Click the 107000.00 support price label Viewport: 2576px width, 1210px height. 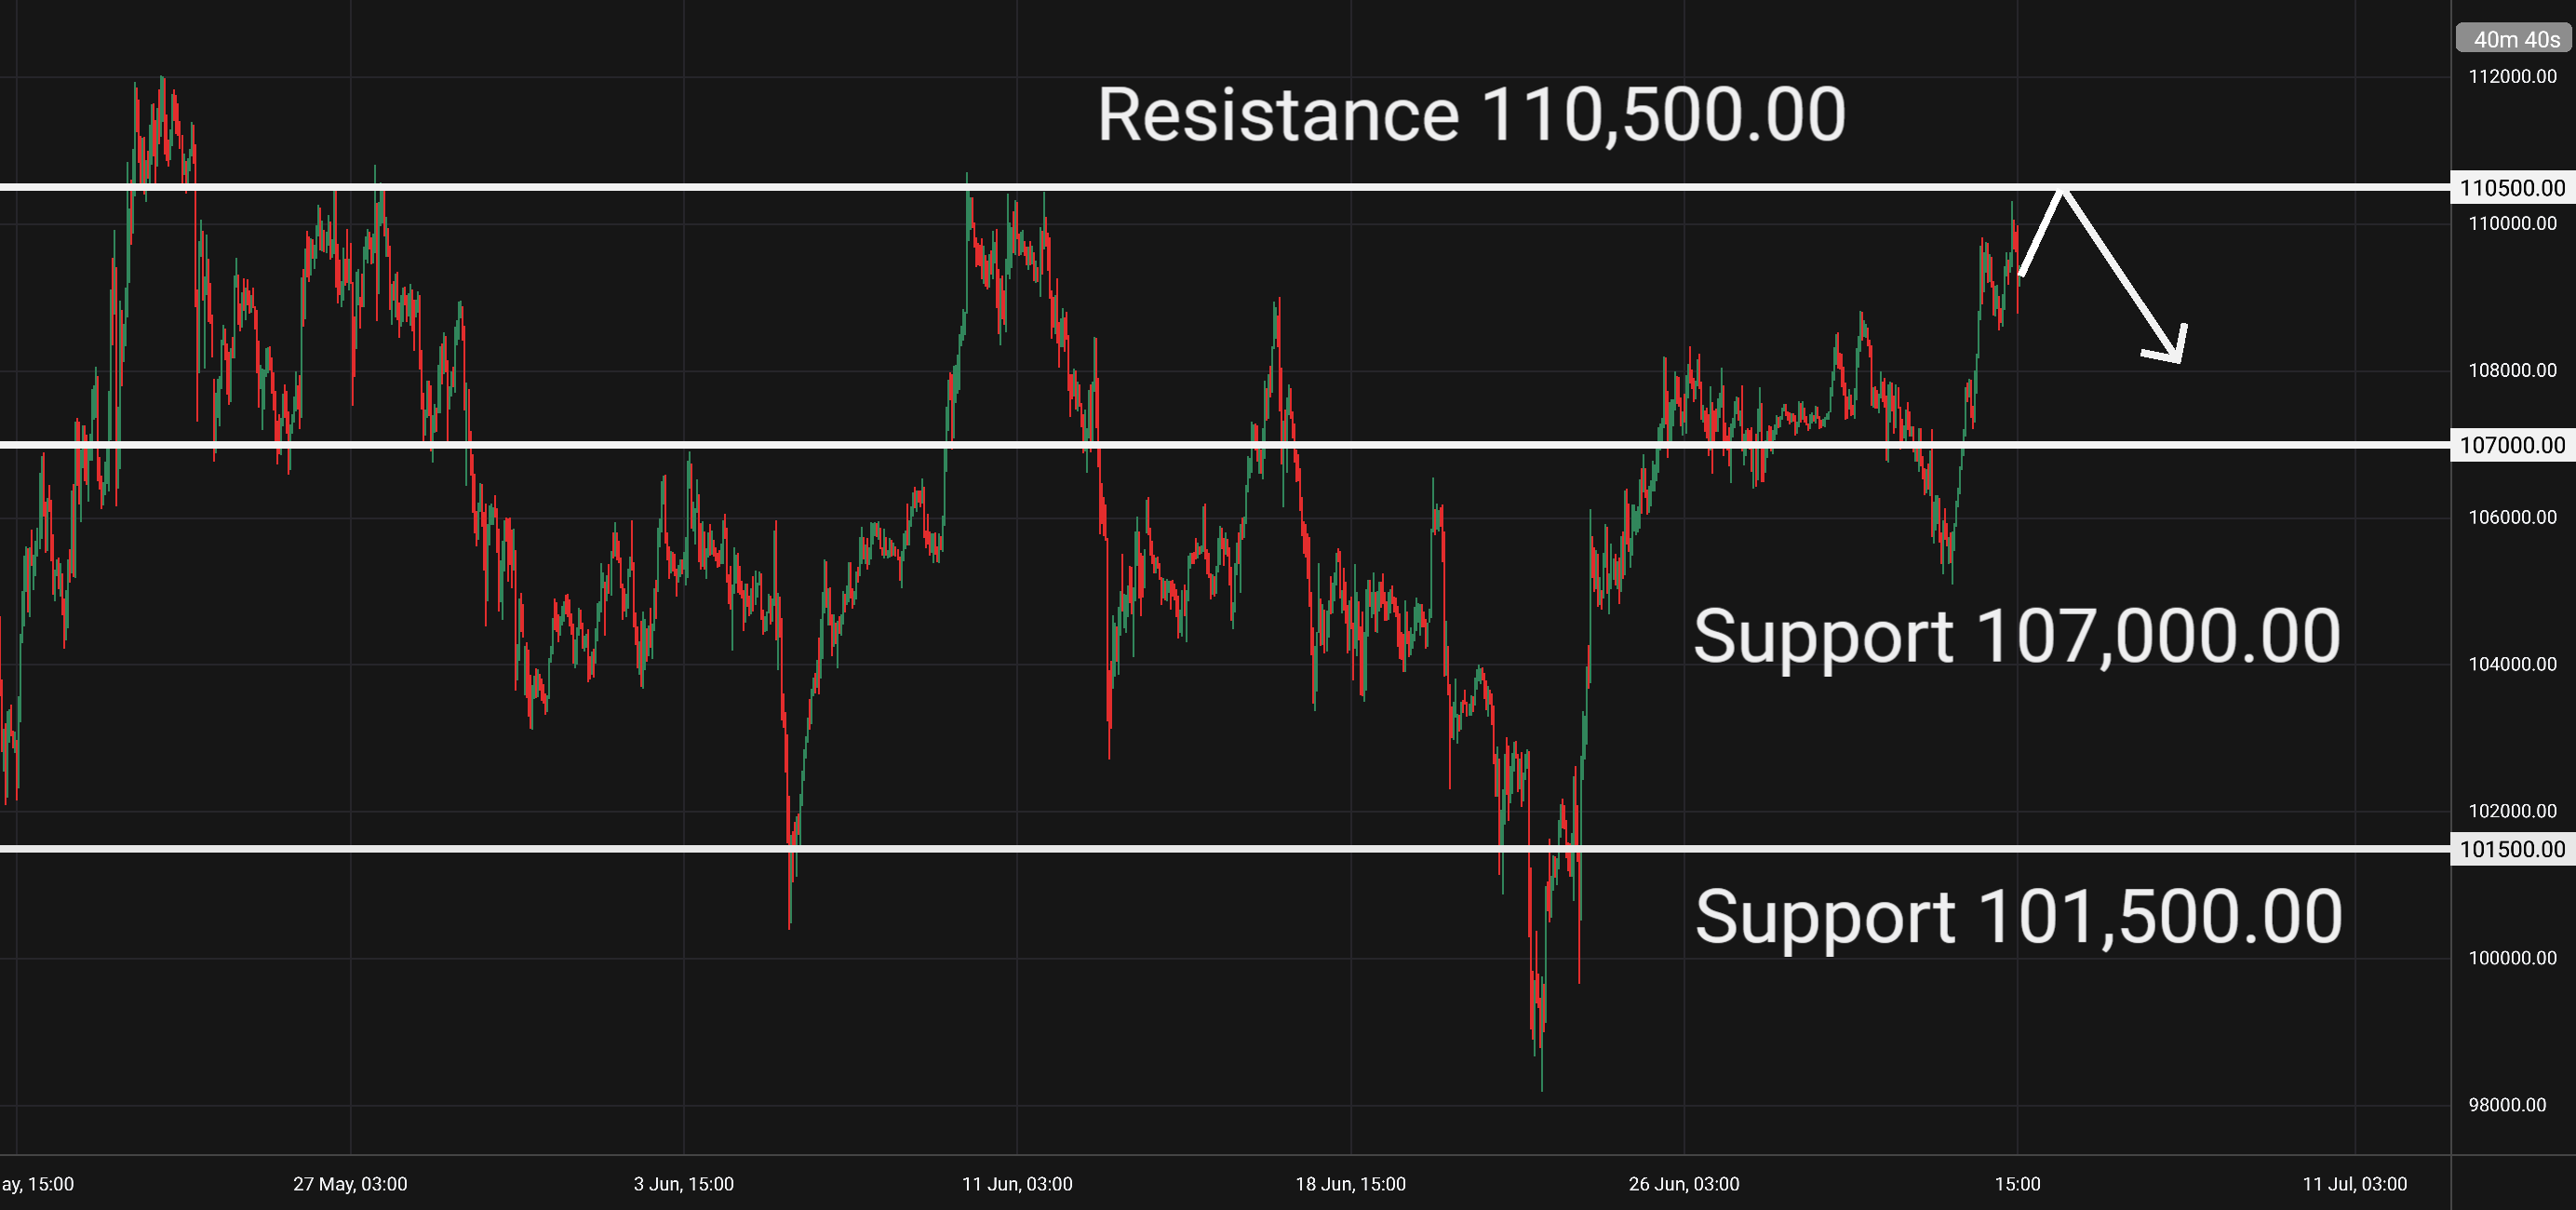coord(2512,445)
